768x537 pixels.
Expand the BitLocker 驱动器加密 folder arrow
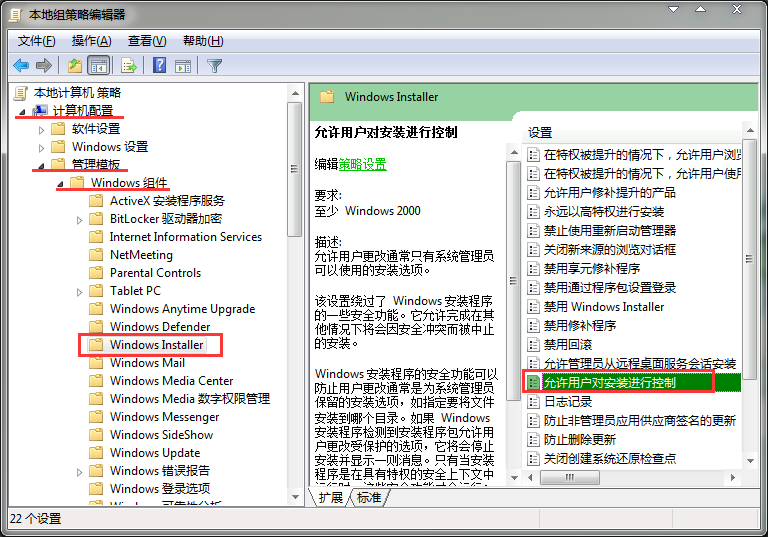click(x=79, y=219)
